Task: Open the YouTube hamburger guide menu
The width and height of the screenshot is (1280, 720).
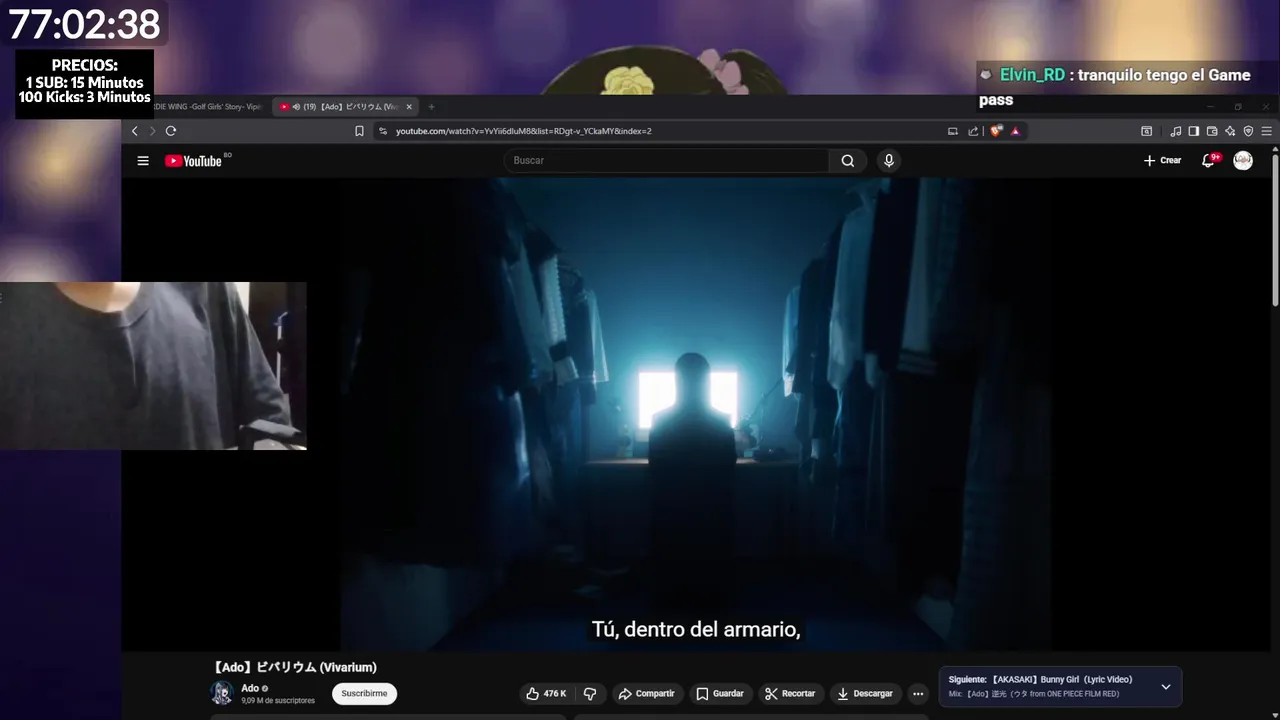Action: tap(143, 161)
